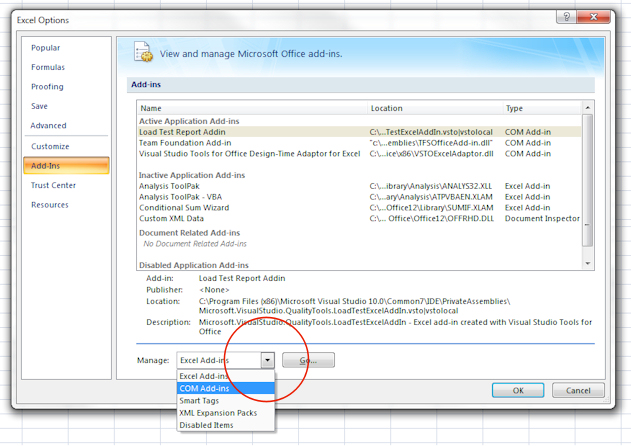Viewport: 631px width, 446px height.
Task: Click the Cancel button
Action: coord(578,390)
